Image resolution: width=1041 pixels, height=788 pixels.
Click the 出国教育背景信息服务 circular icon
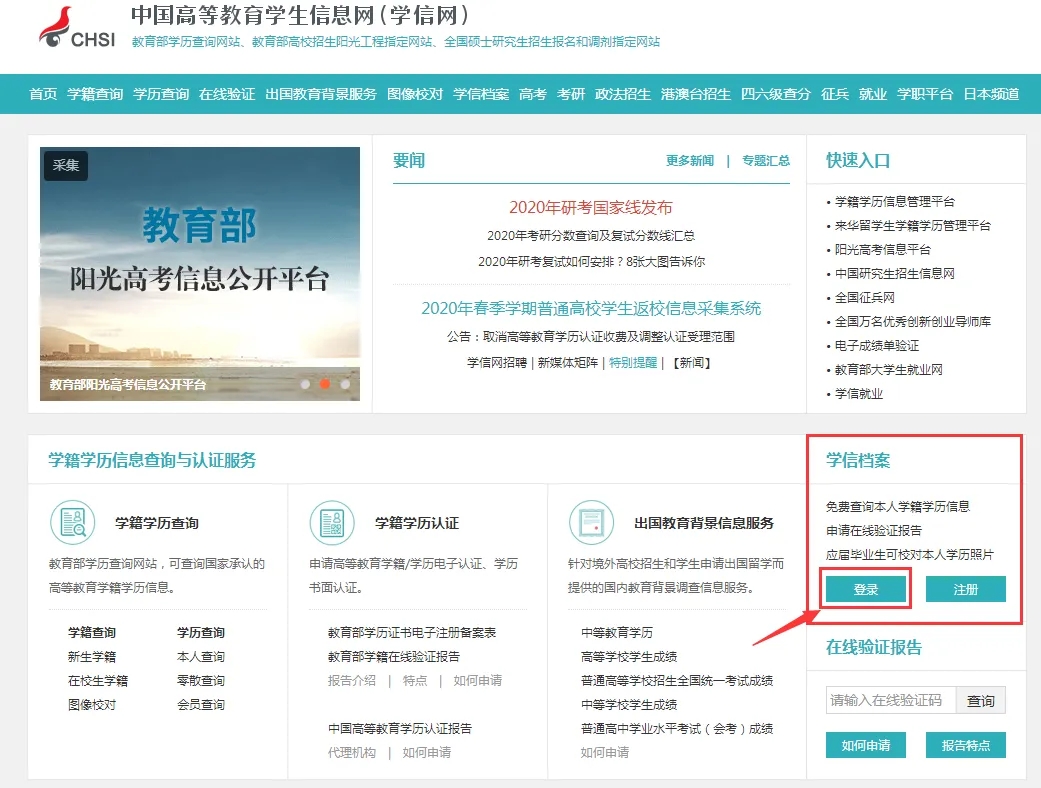591,522
